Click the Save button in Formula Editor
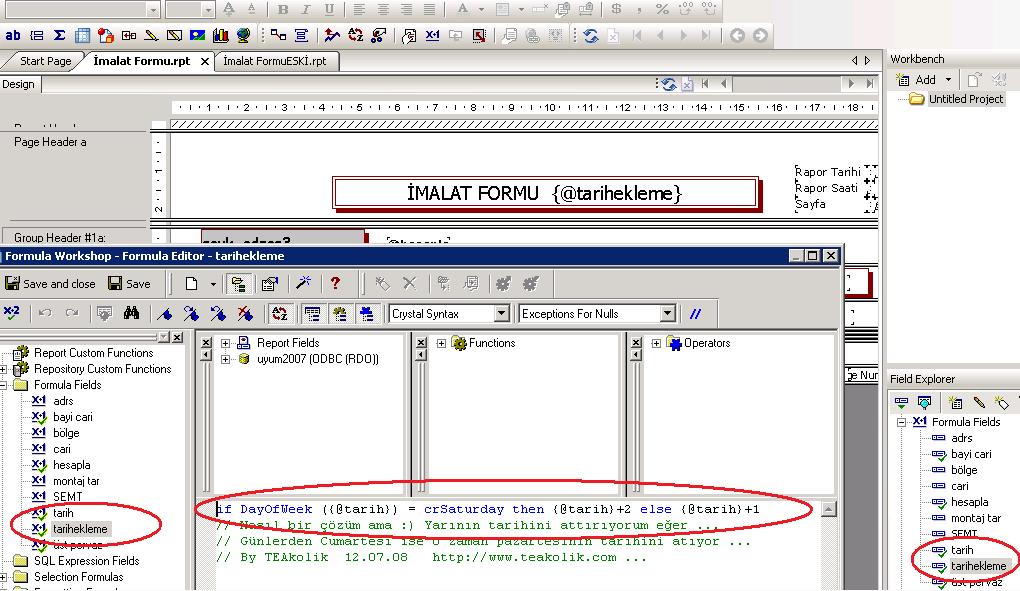 click(x=129, y=283)
